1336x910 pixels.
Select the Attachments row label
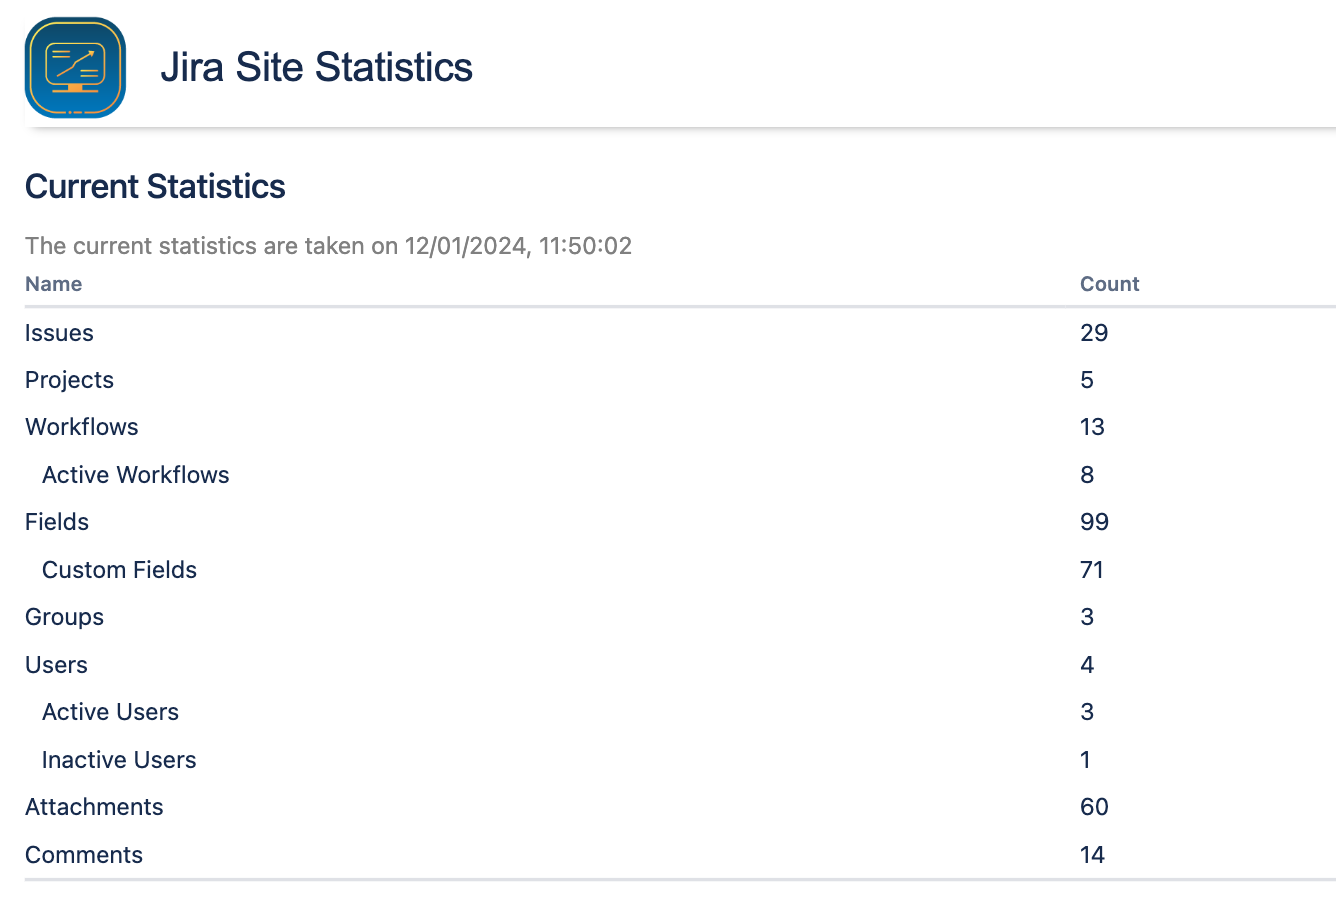click(94, 807)
